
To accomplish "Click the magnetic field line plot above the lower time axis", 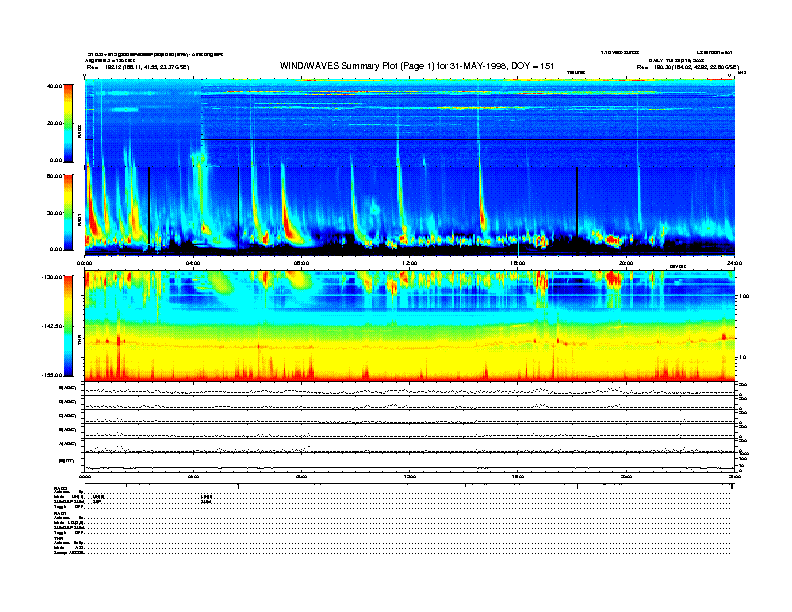I will 409,462.
